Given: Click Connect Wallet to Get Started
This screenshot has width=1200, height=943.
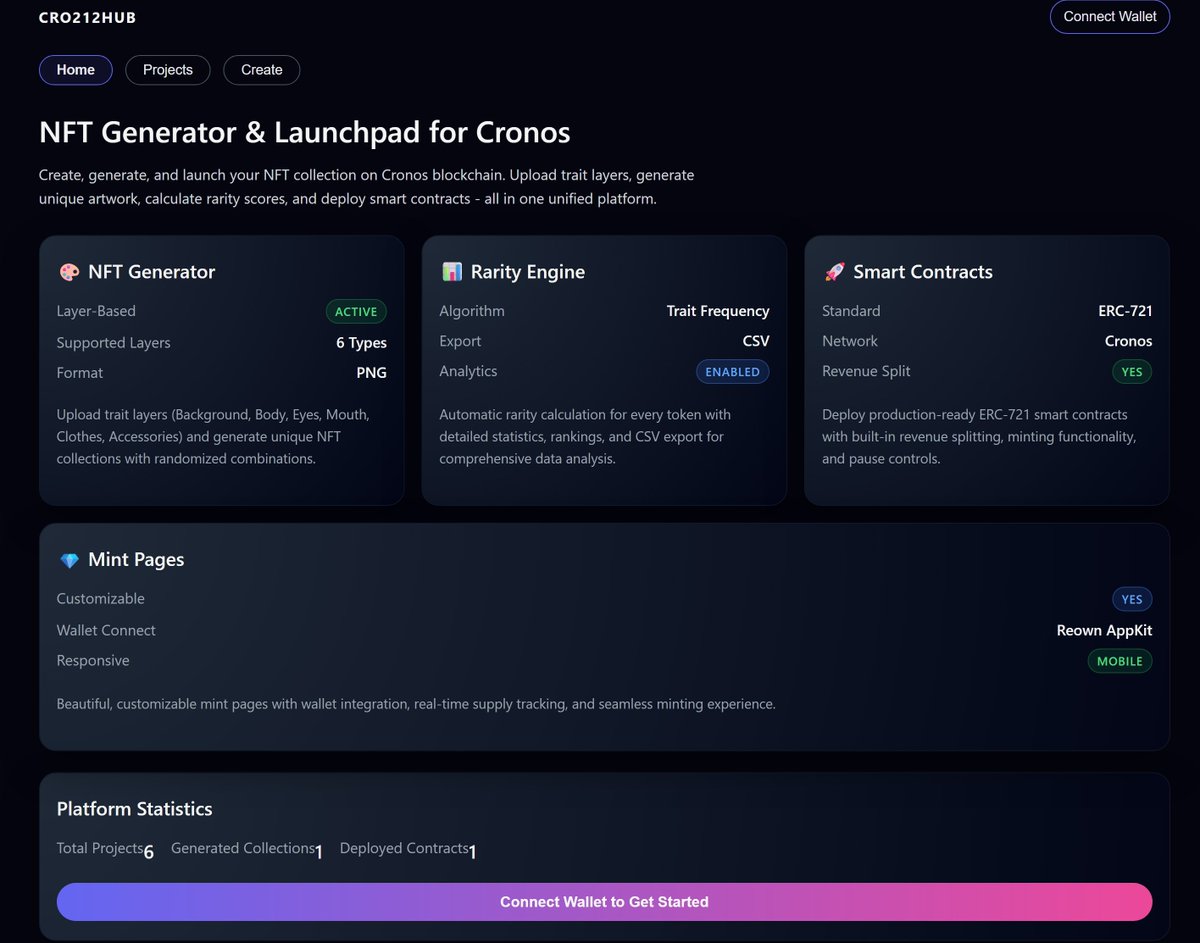Looking at the screenshot, I should (x=604, y=902).
